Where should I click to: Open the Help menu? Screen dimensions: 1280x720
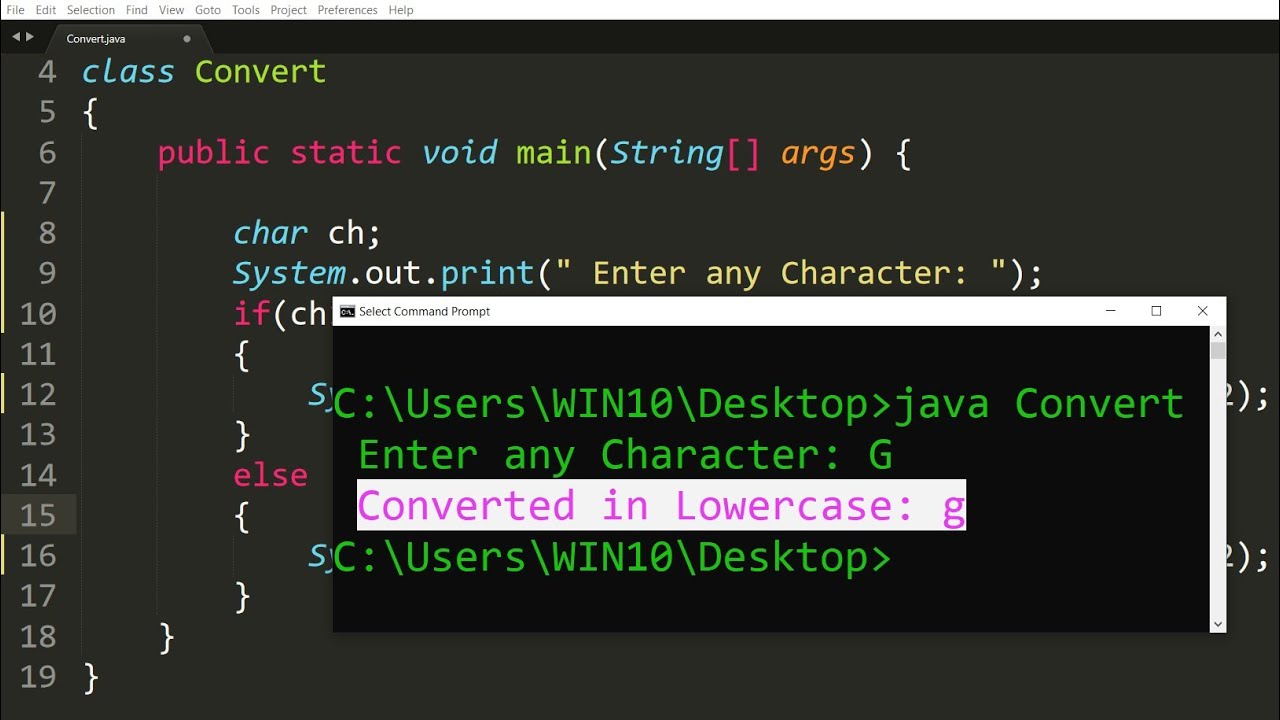coord(401,10)
